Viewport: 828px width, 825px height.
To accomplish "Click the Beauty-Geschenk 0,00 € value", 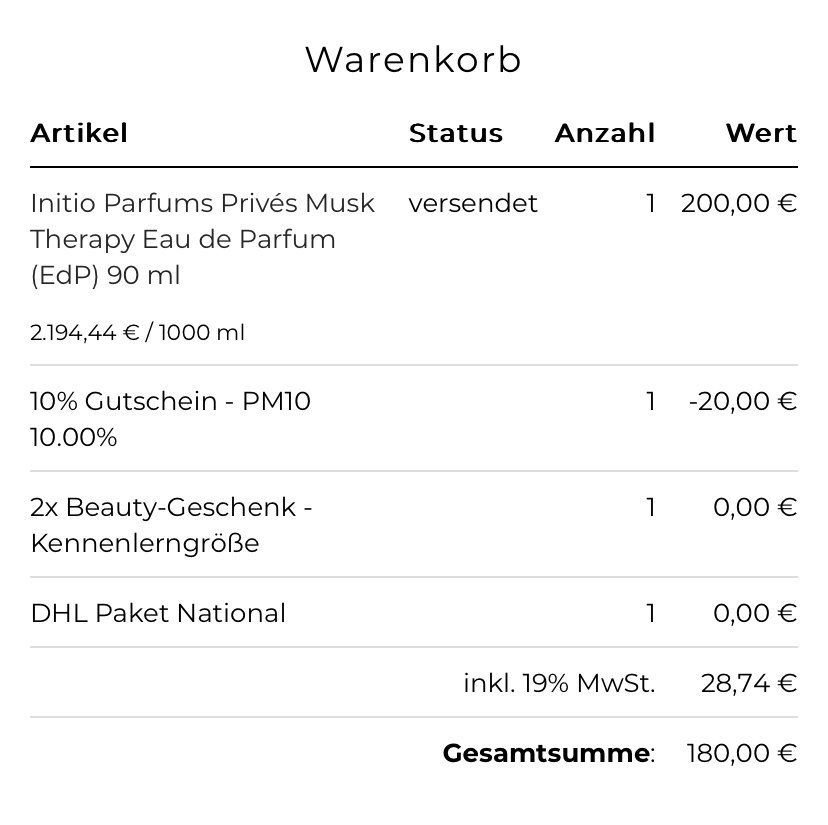I will tap(754, 507).
